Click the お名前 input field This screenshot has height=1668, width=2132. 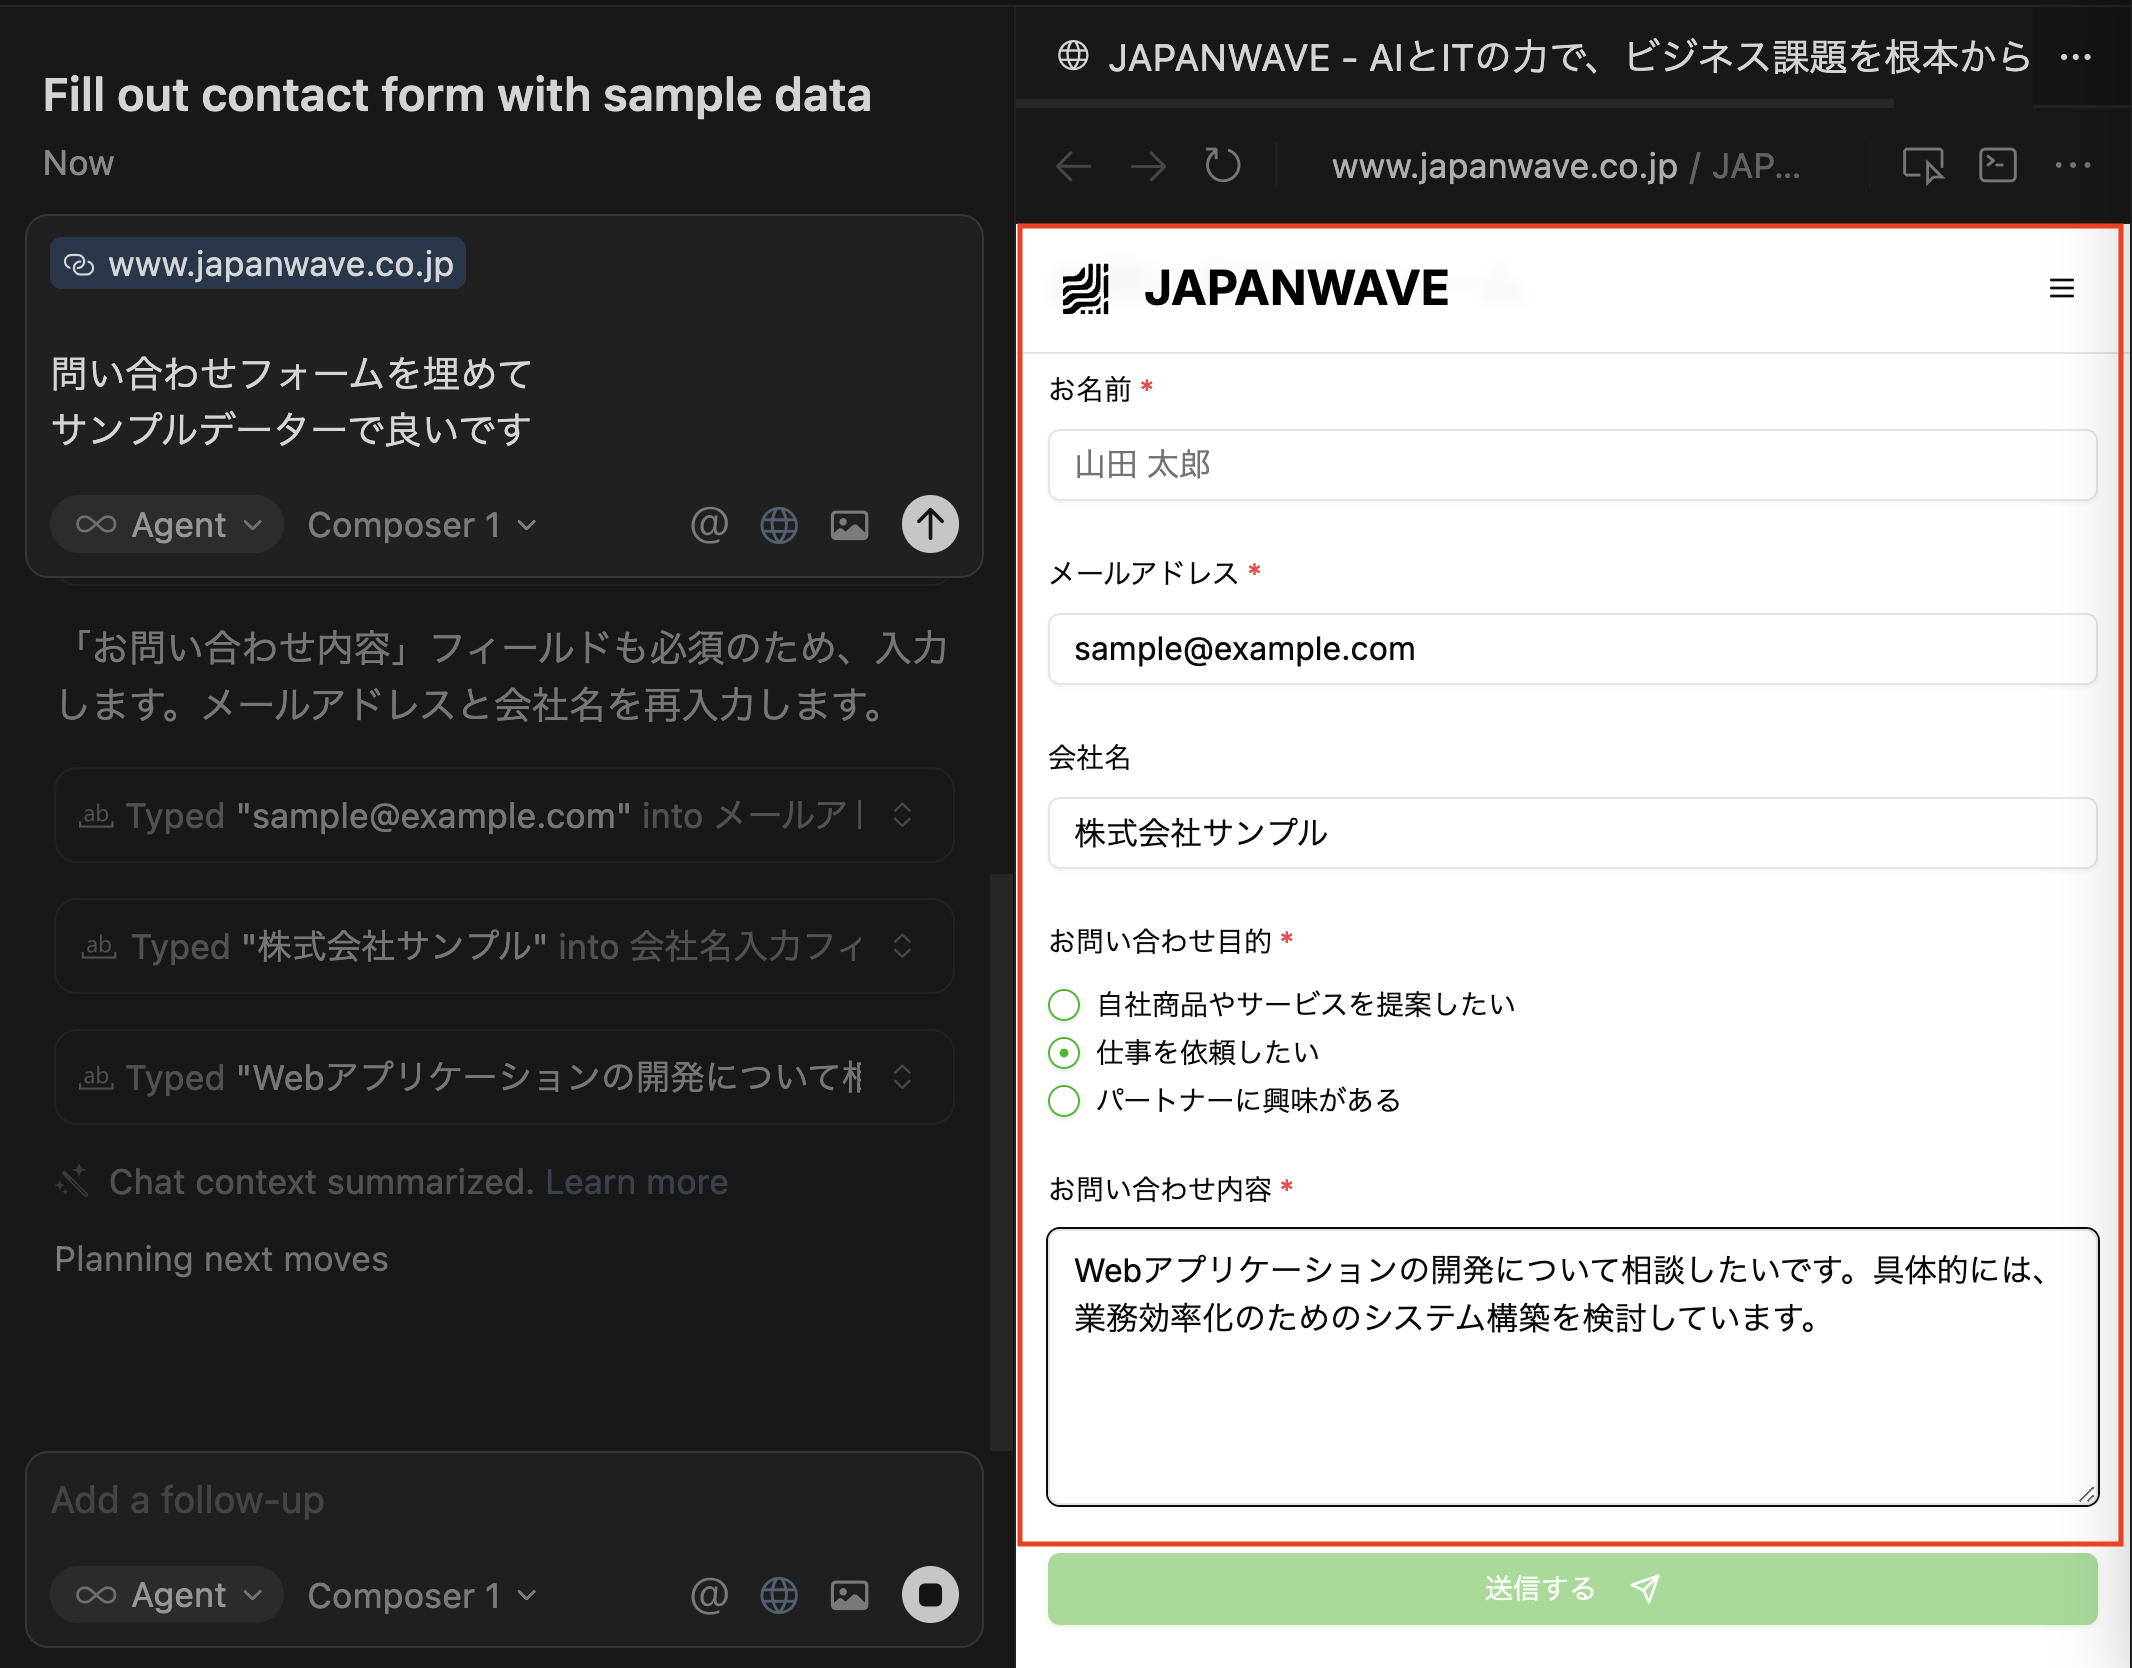(x=1572, y=465)
